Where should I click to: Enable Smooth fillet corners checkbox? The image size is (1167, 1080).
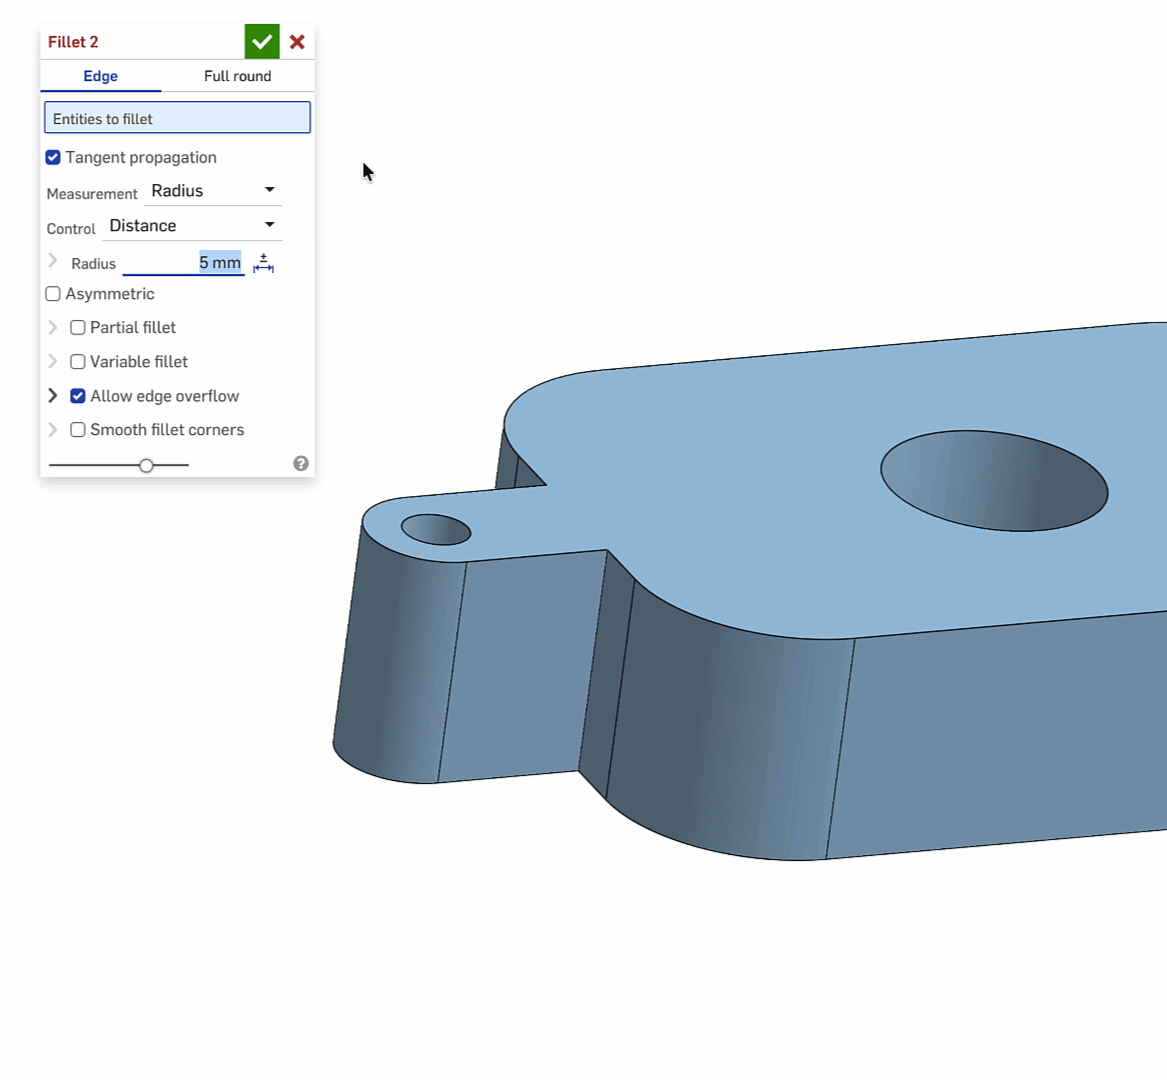click(77, 429)
